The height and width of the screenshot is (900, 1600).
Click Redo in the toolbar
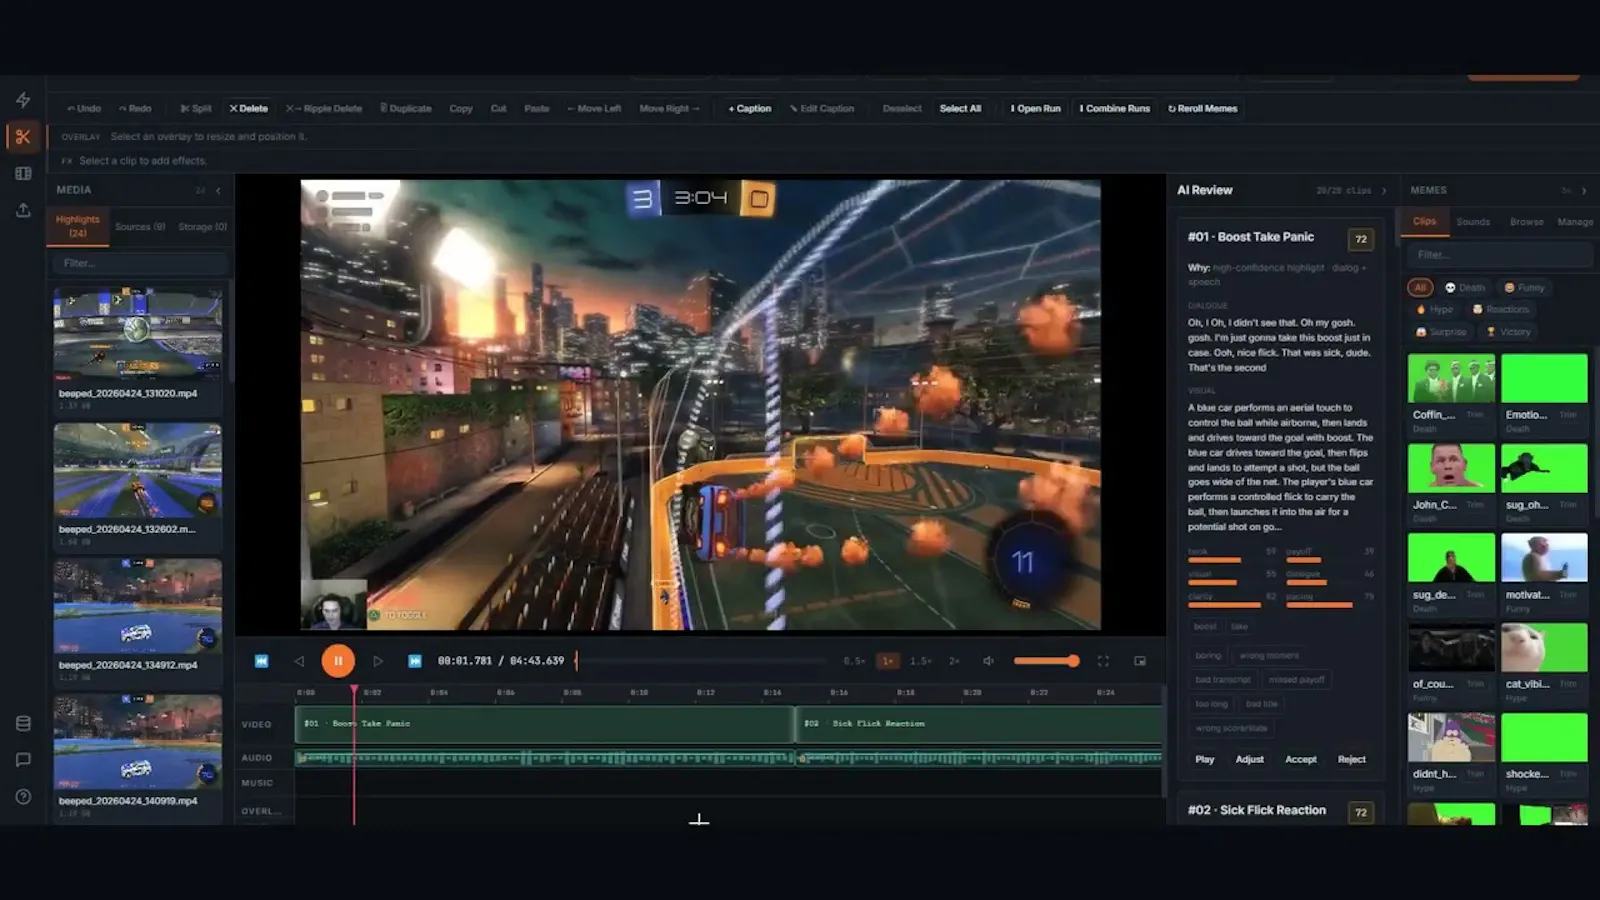click(135, 108)
